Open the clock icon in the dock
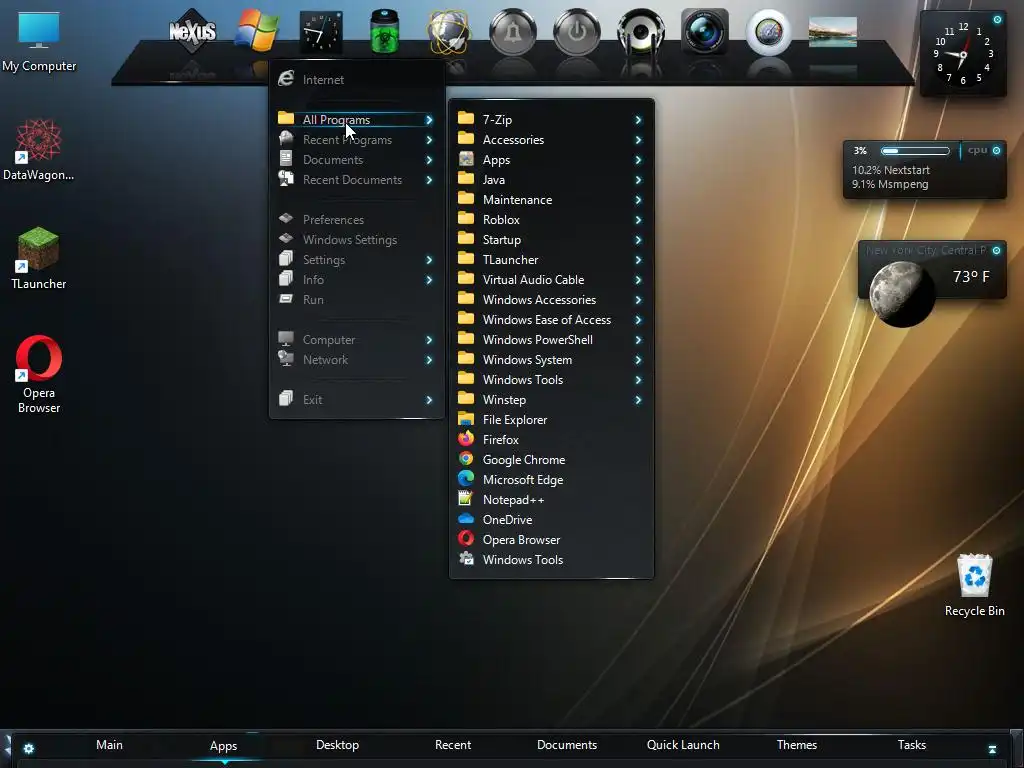Viewport: 1024px width, 768px height. (321, 31)
